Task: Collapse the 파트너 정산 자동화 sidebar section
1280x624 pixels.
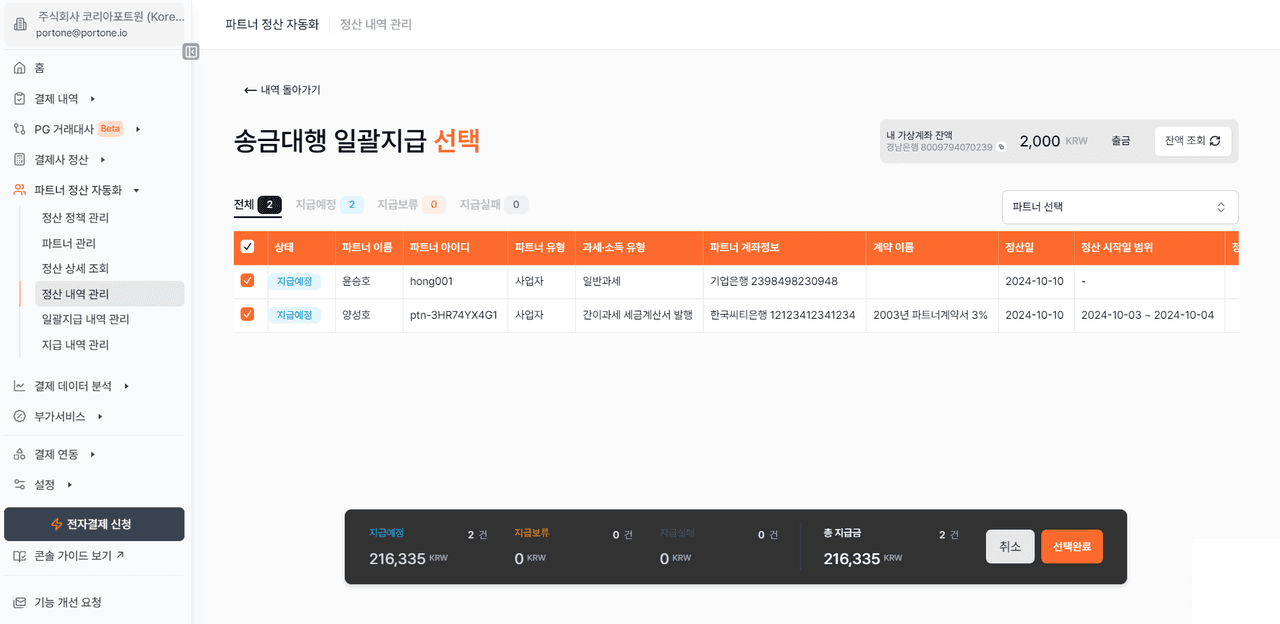Action: (136, 190)
